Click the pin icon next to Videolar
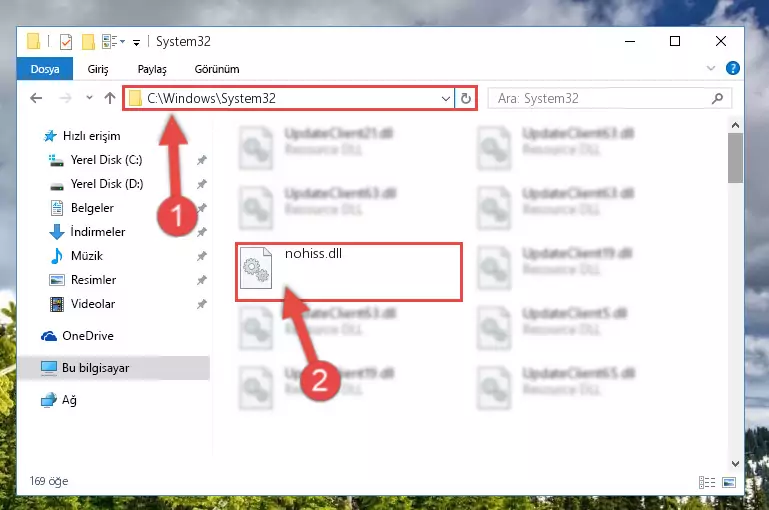This screenshot has height=510, width=769. pos(202,304)
